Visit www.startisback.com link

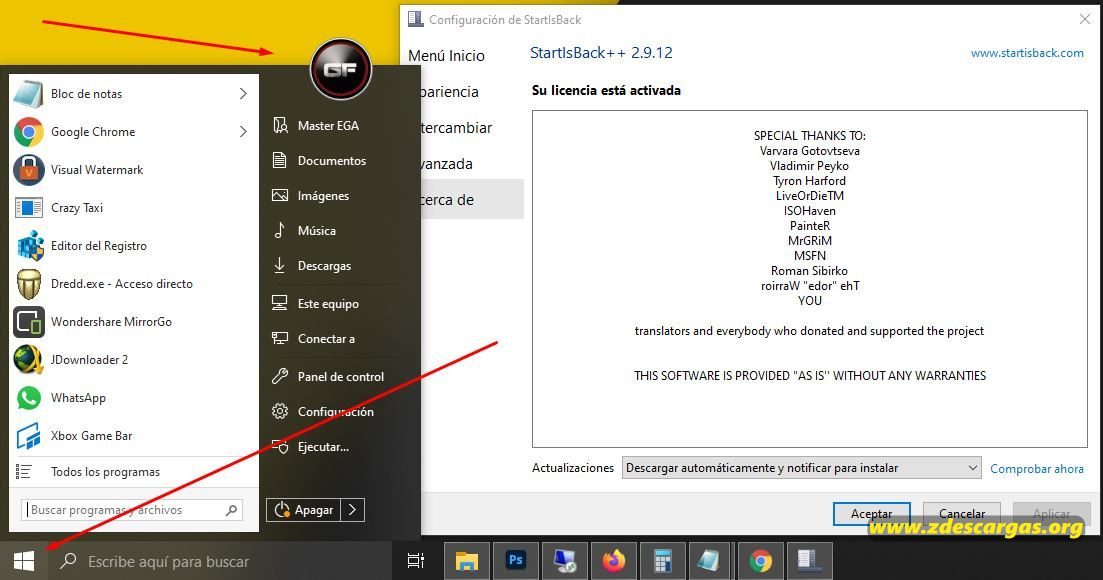click(x=1027, y=53)
